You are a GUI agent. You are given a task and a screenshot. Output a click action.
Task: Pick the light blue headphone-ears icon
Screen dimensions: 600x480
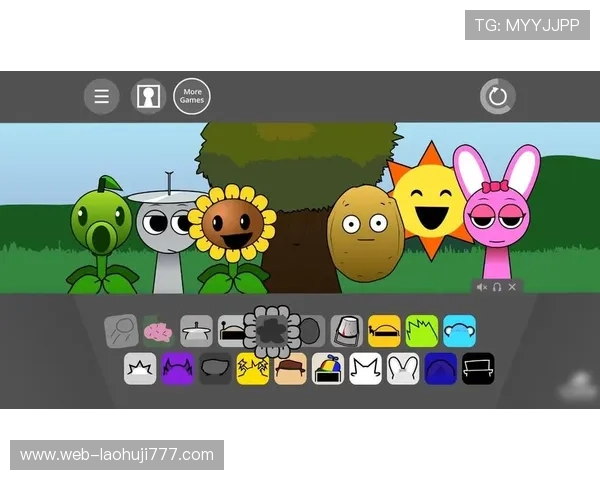click(x=460, y=331)
